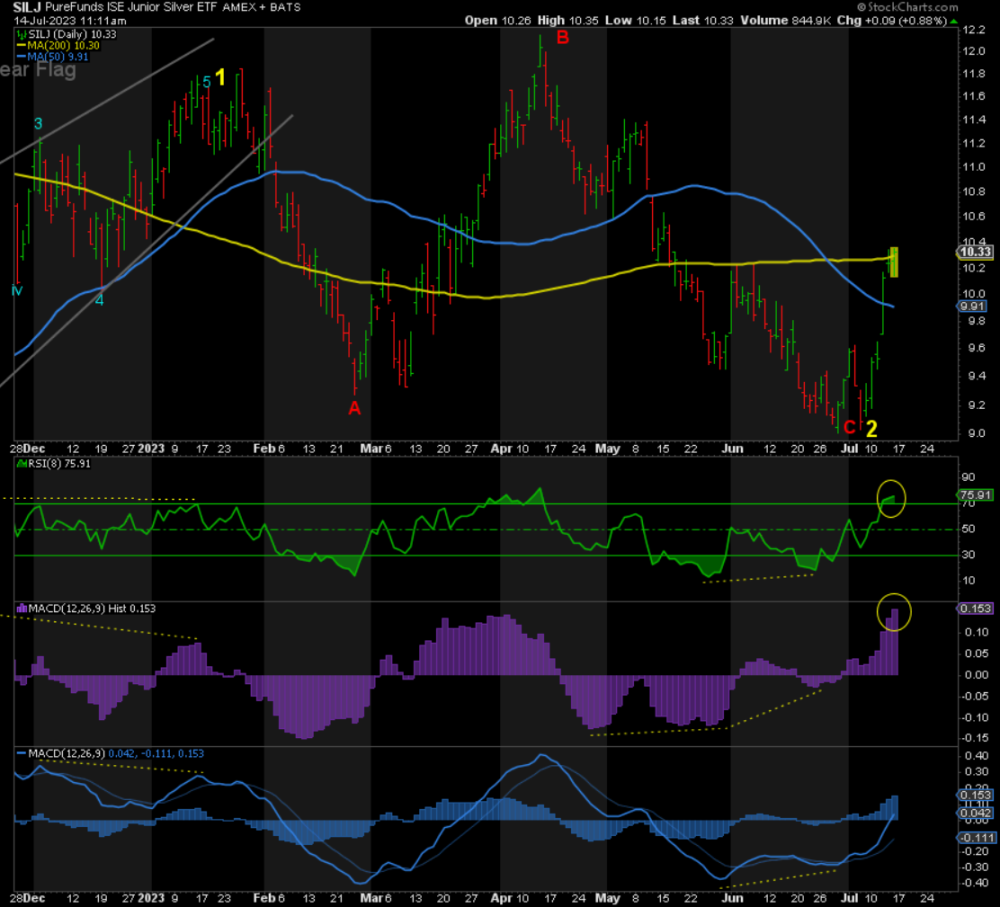Click the SILJ ticker symbol in the chart title
The image size is (1000, 907).
tap(27, 8)
